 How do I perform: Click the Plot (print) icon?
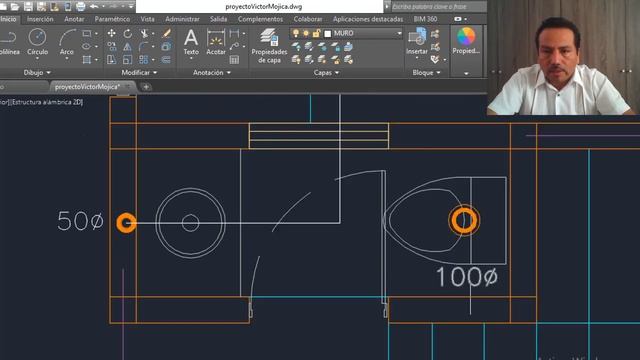81,6
